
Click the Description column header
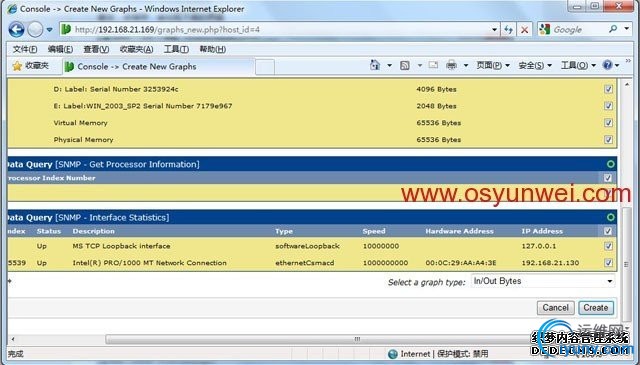pos(93,231)
